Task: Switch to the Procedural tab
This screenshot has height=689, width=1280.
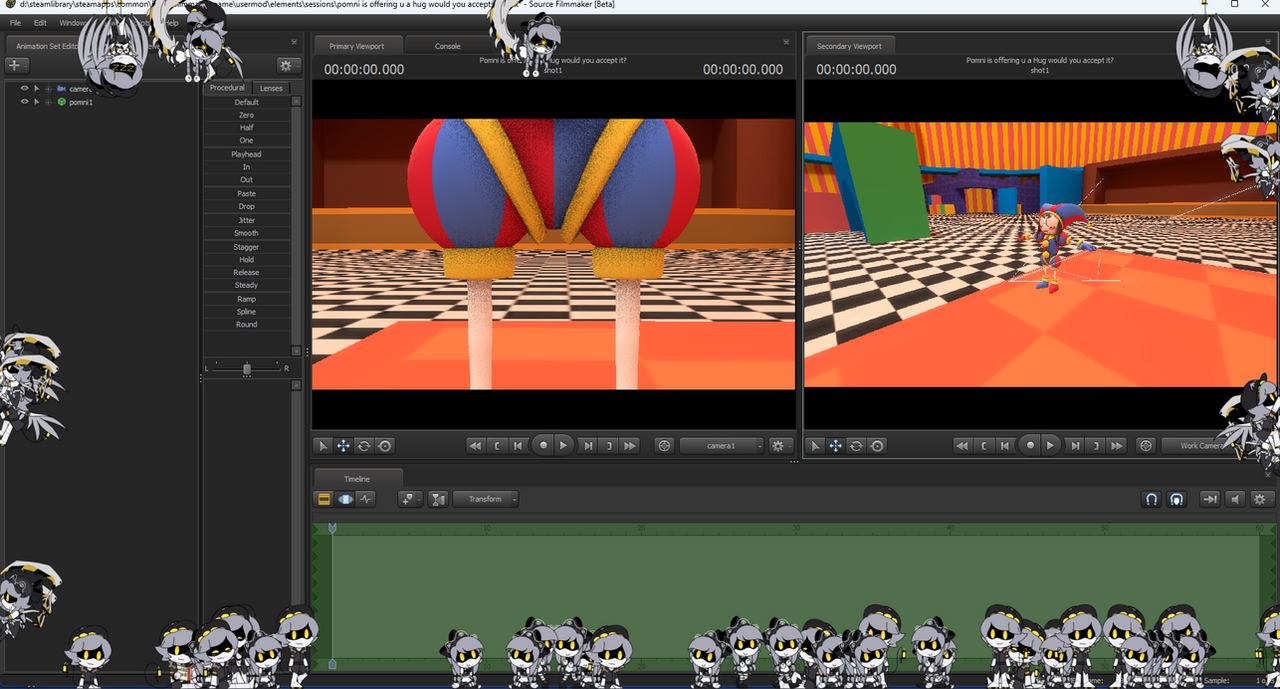Action: coord(227,88)
